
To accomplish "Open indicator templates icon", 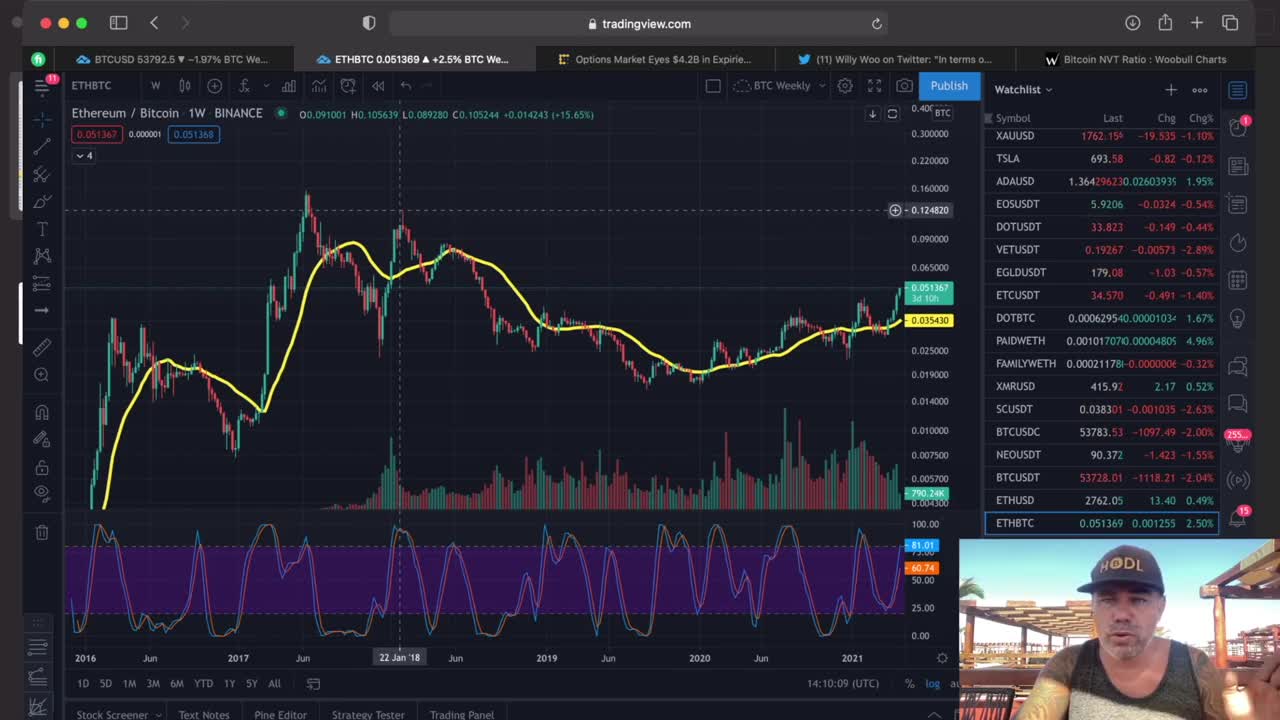I will click(x=319, y=86).
